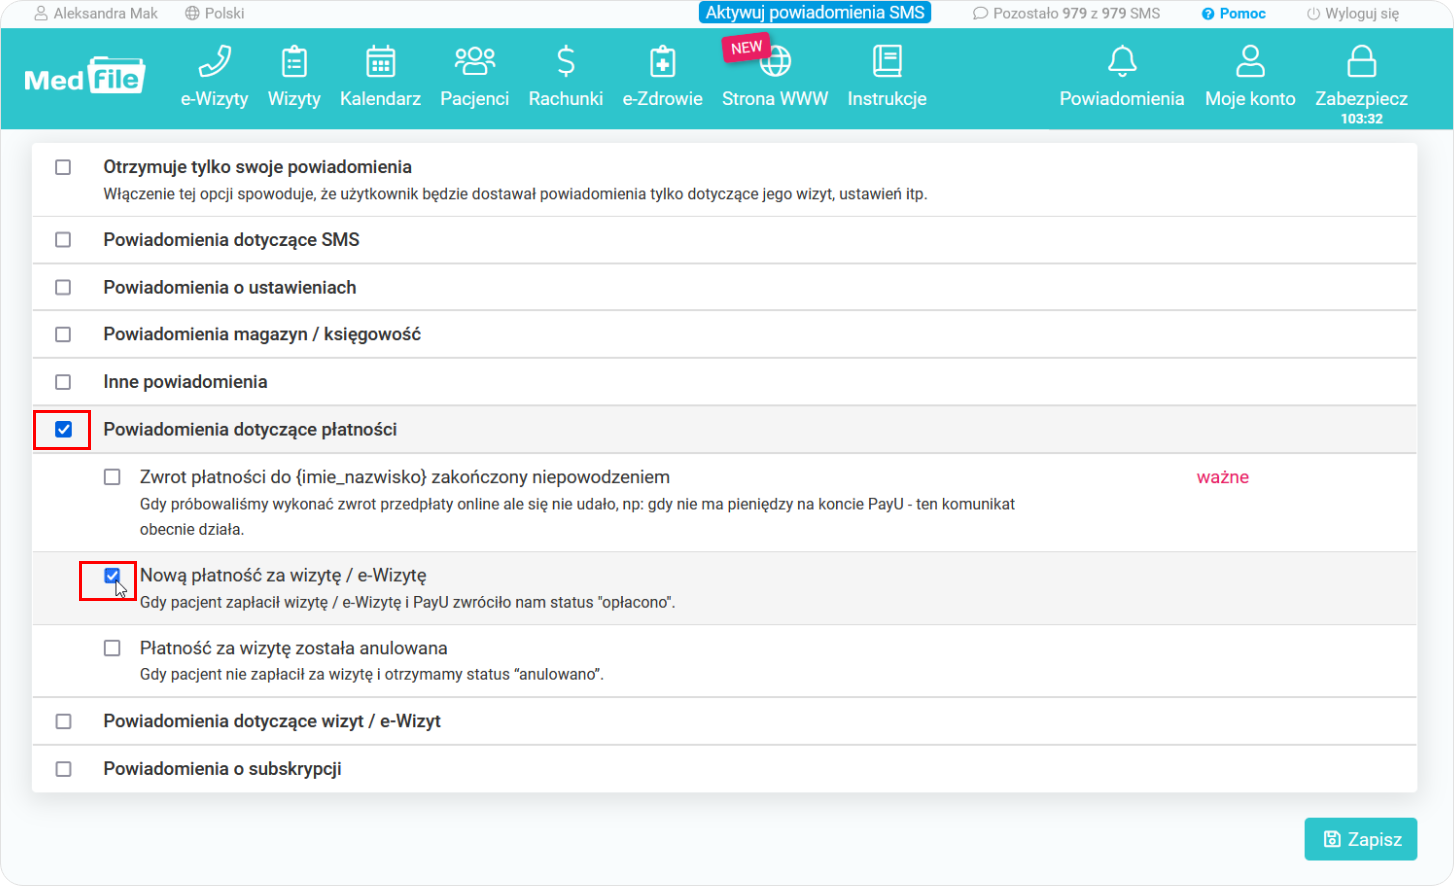Click the NEW badge on Strona WWW
1454x886 pixels.
(746, 48)
